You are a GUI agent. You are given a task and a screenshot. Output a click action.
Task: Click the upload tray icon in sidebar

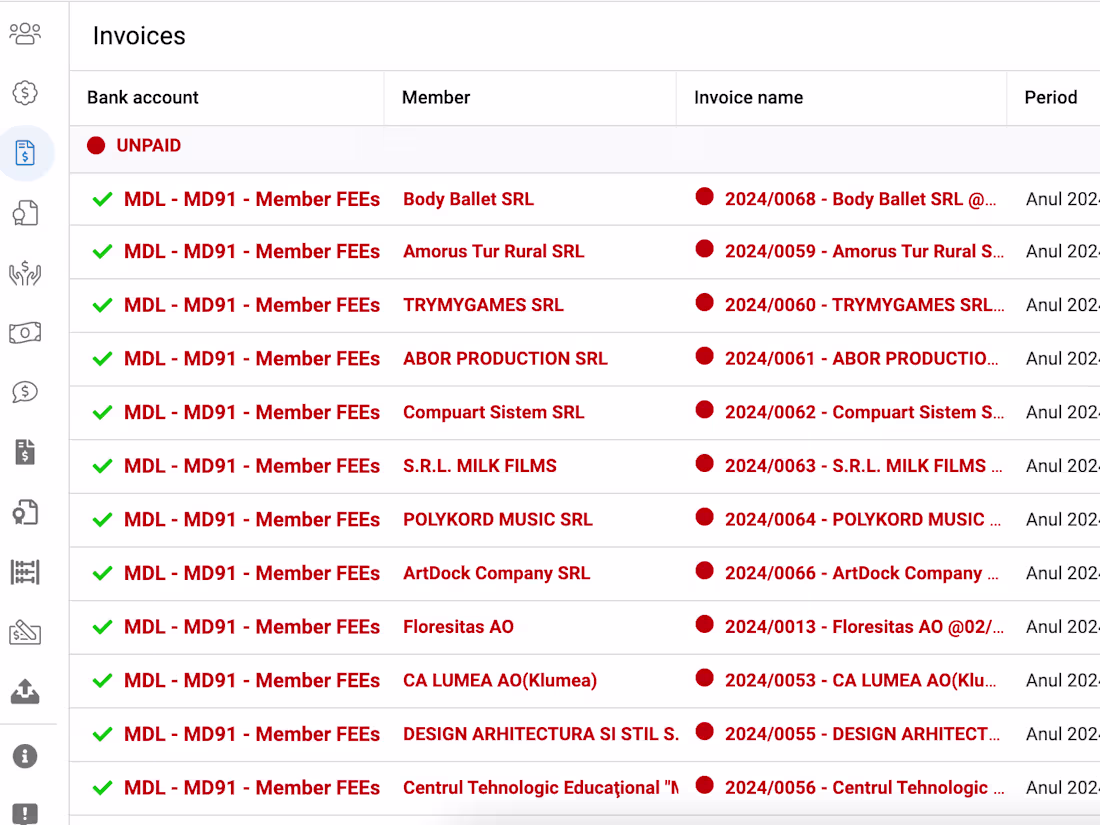click(25, 691)
